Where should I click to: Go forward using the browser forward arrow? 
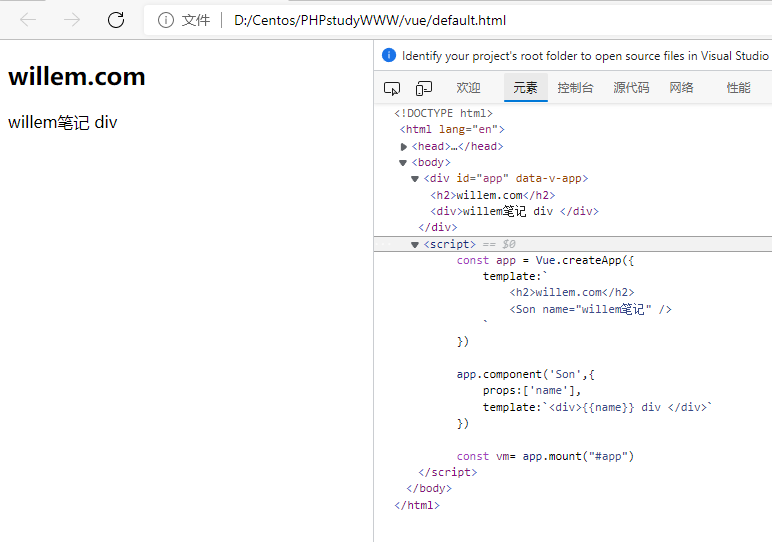pos(72,20)
